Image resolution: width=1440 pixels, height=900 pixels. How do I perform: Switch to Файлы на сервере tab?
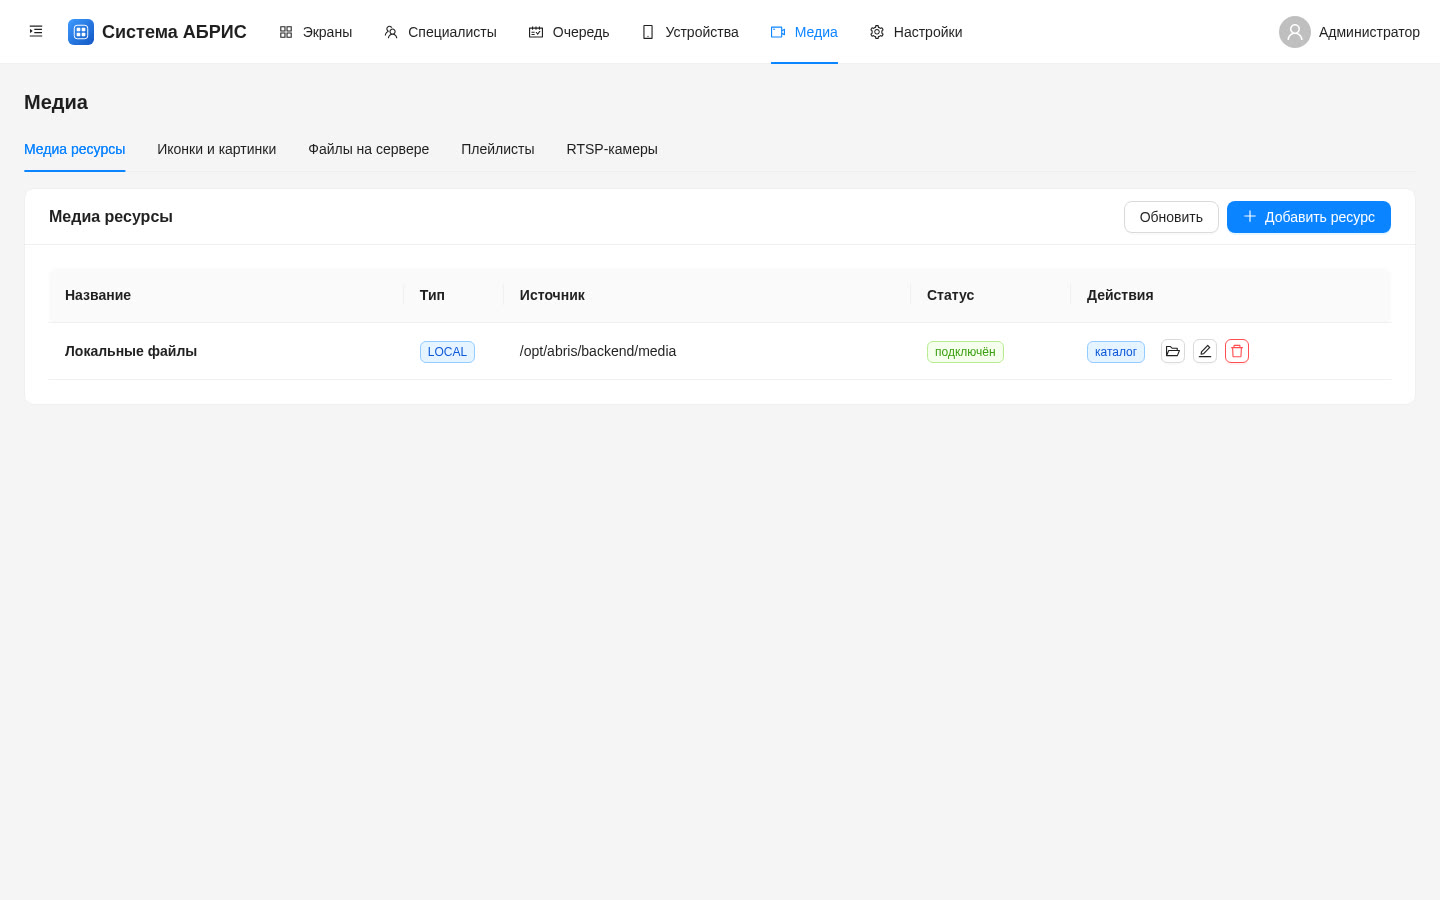pyautogui.click(x=369, y=149)
